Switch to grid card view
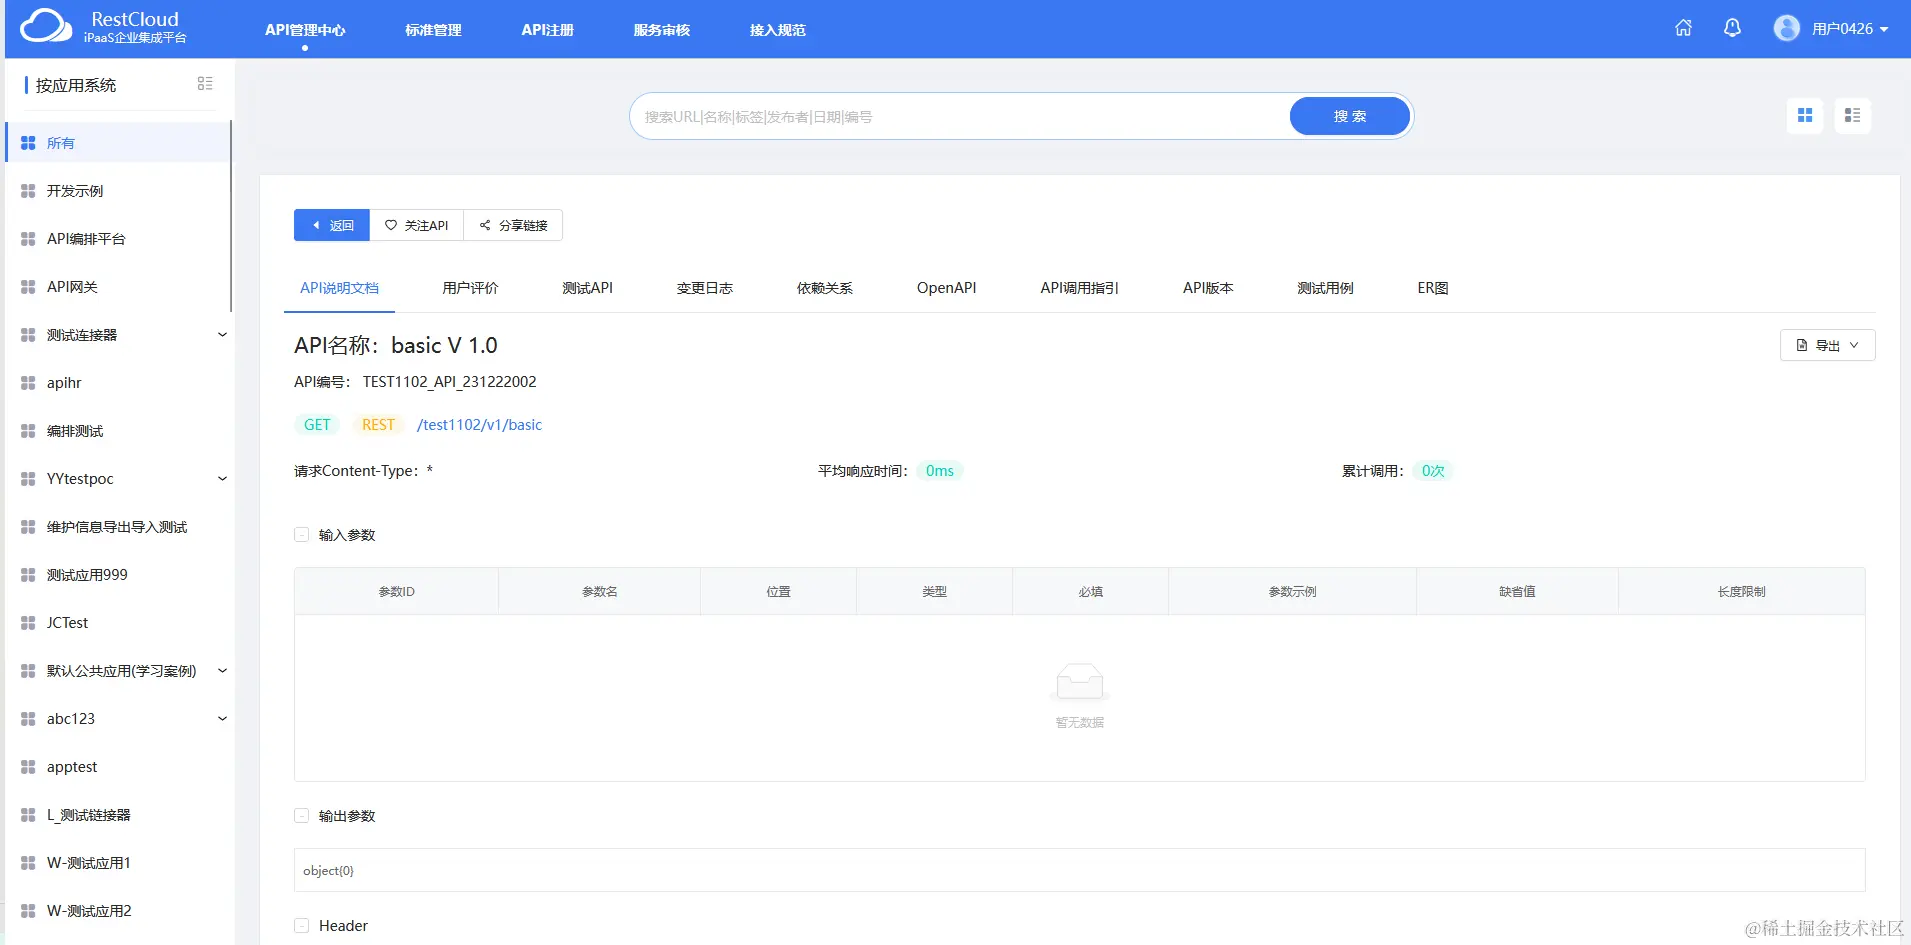This screenshot has height=945, width=1911. pyautogui.click(x=1805, y=116)
